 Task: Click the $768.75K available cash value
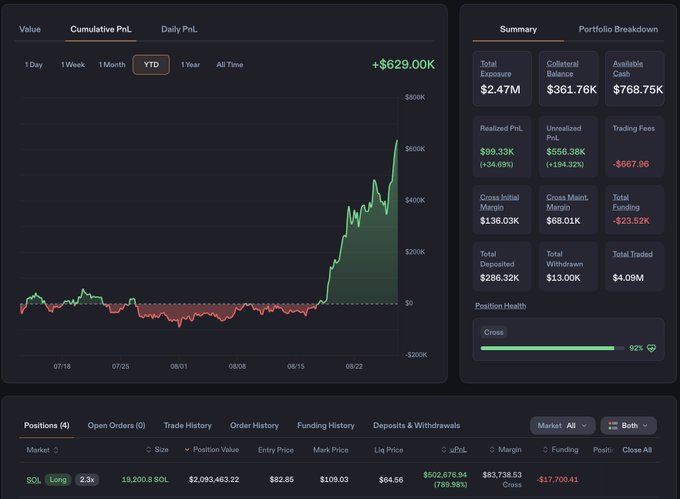(x=638, y=90)
